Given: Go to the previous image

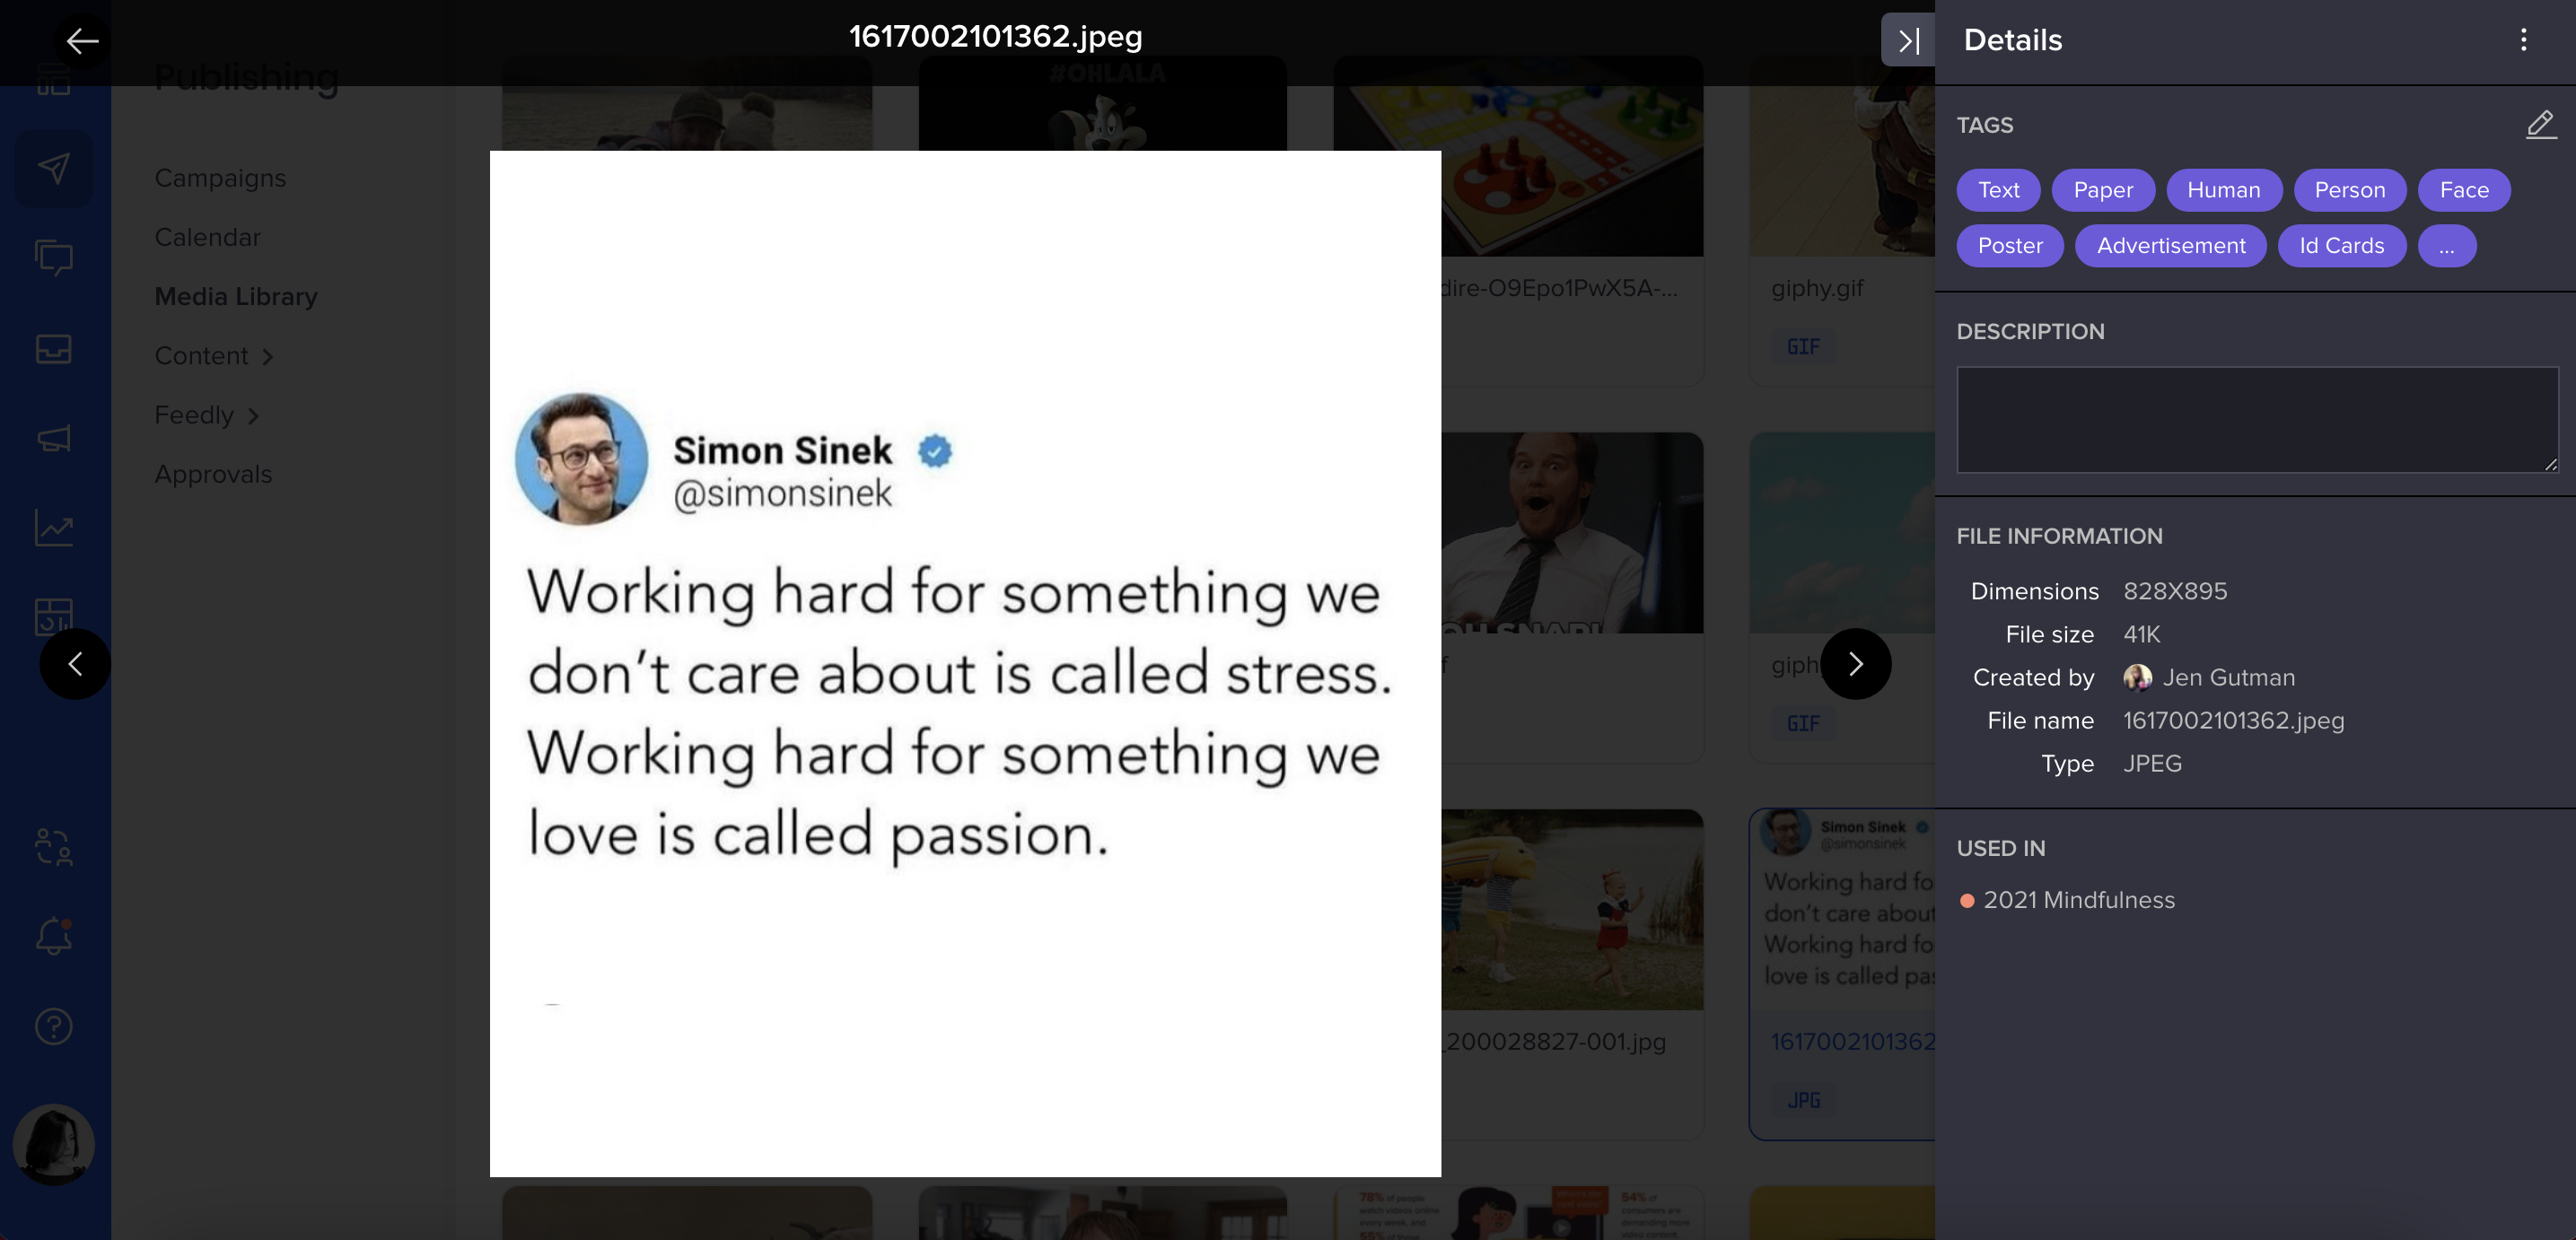Looking at the screenshot, I should tap(75, 664).
